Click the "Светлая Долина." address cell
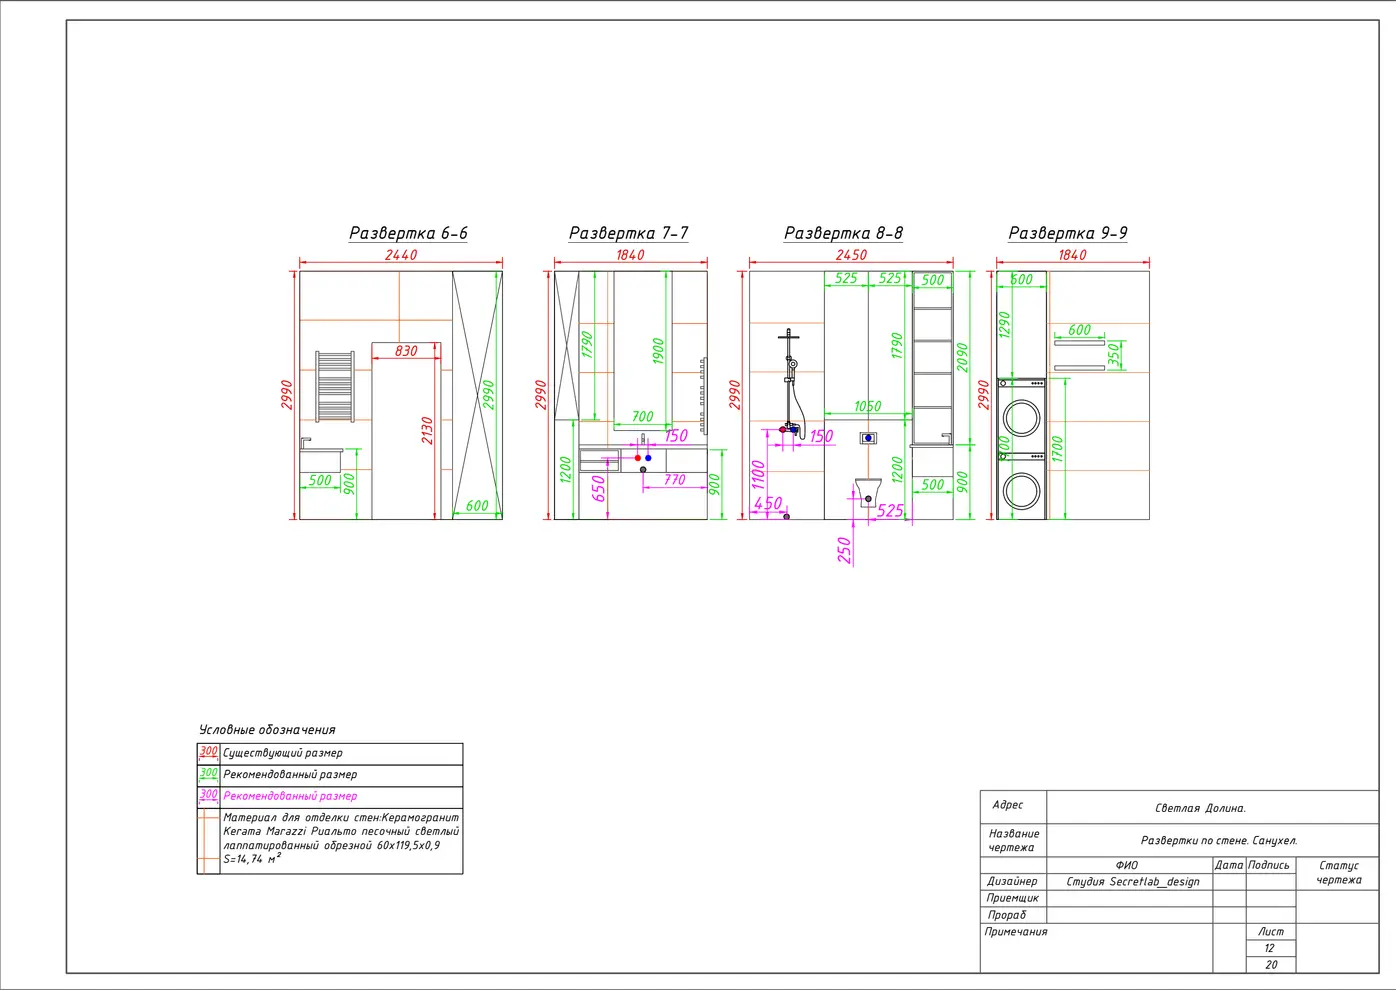Image resolution: width=1400 pixels, height=990 pixels. [1213, 807]
